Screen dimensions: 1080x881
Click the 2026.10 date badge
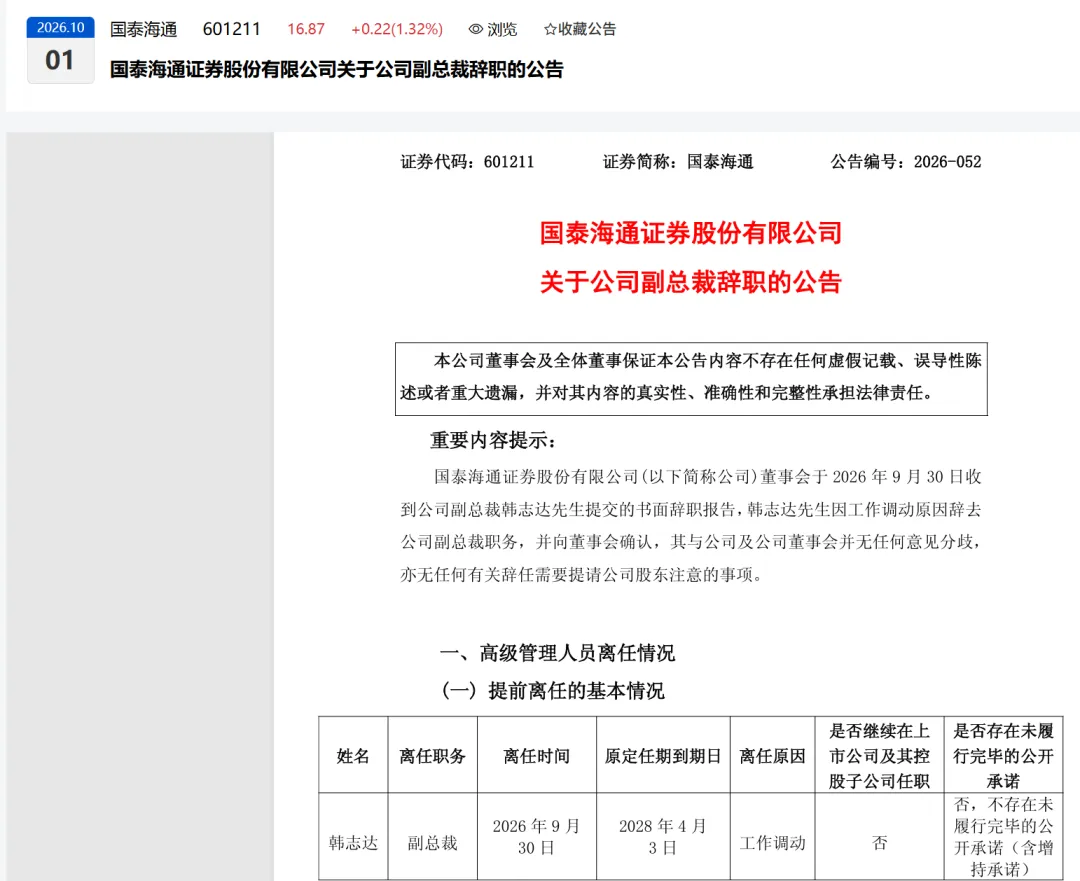click(61, 28)
